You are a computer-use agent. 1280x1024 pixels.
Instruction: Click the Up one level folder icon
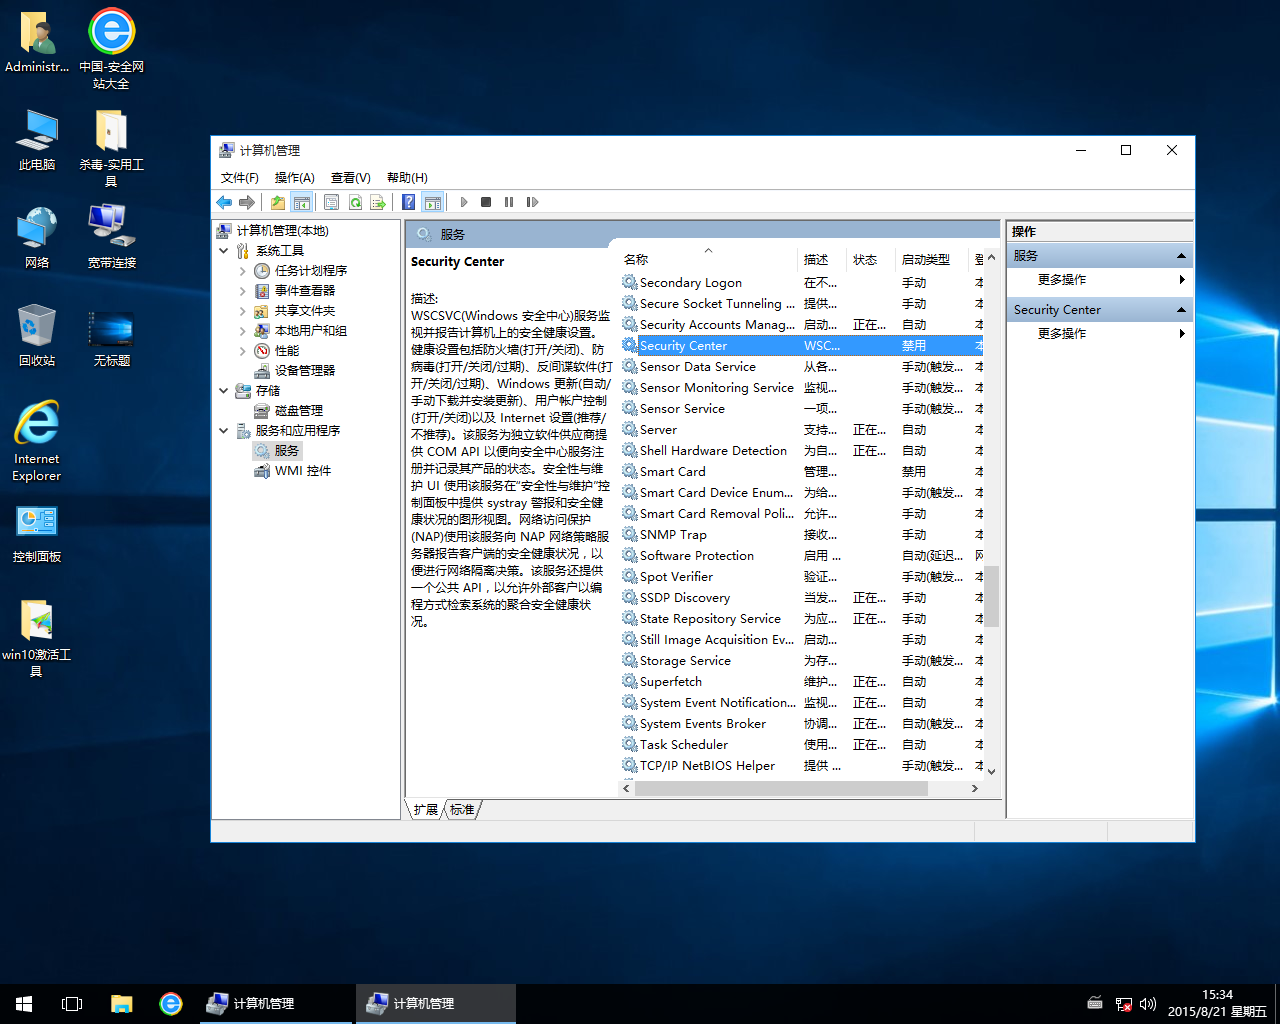click(278, 202)
